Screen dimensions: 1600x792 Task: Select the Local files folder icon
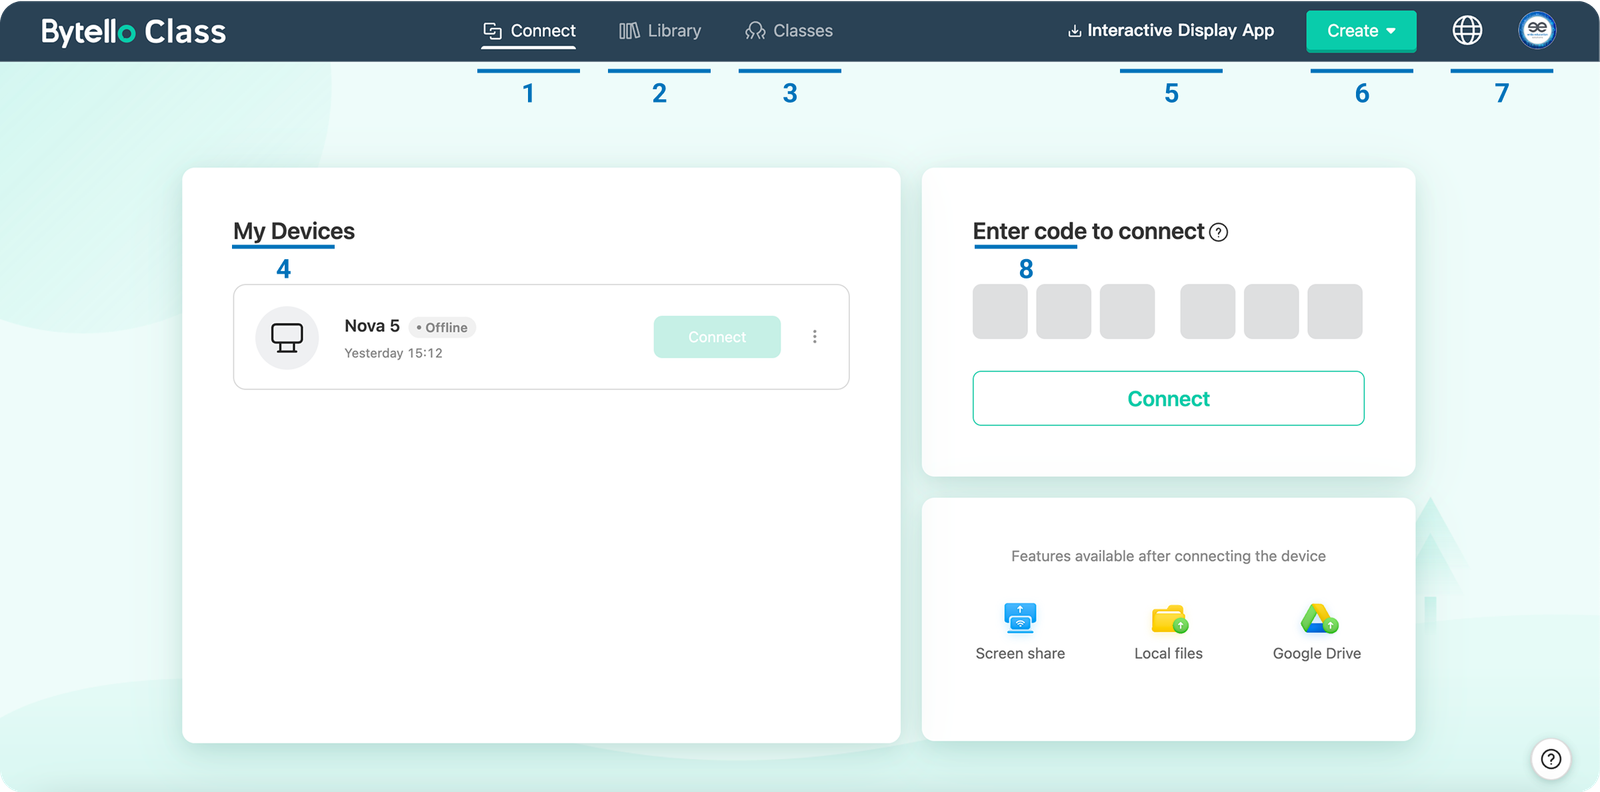1168,619
